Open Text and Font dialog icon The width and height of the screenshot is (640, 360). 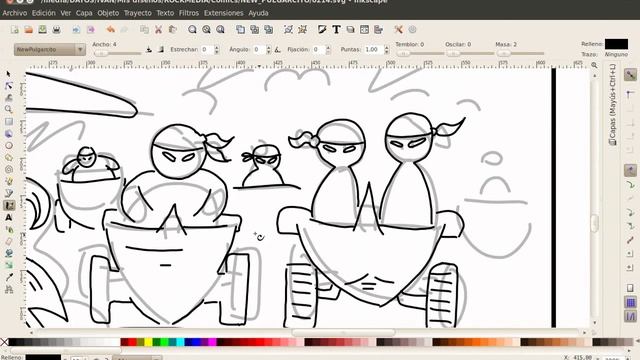[x=336, y=29]
